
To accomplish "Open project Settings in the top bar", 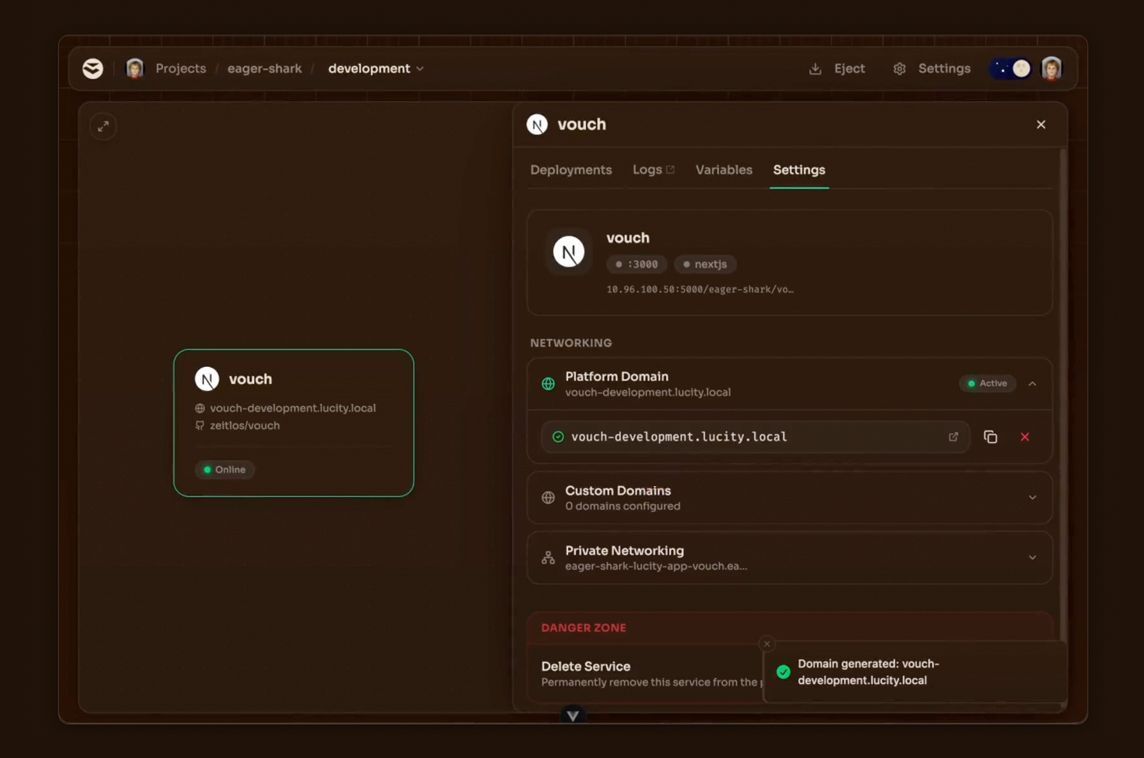I will pyautogui.click(x=932, y=69).
